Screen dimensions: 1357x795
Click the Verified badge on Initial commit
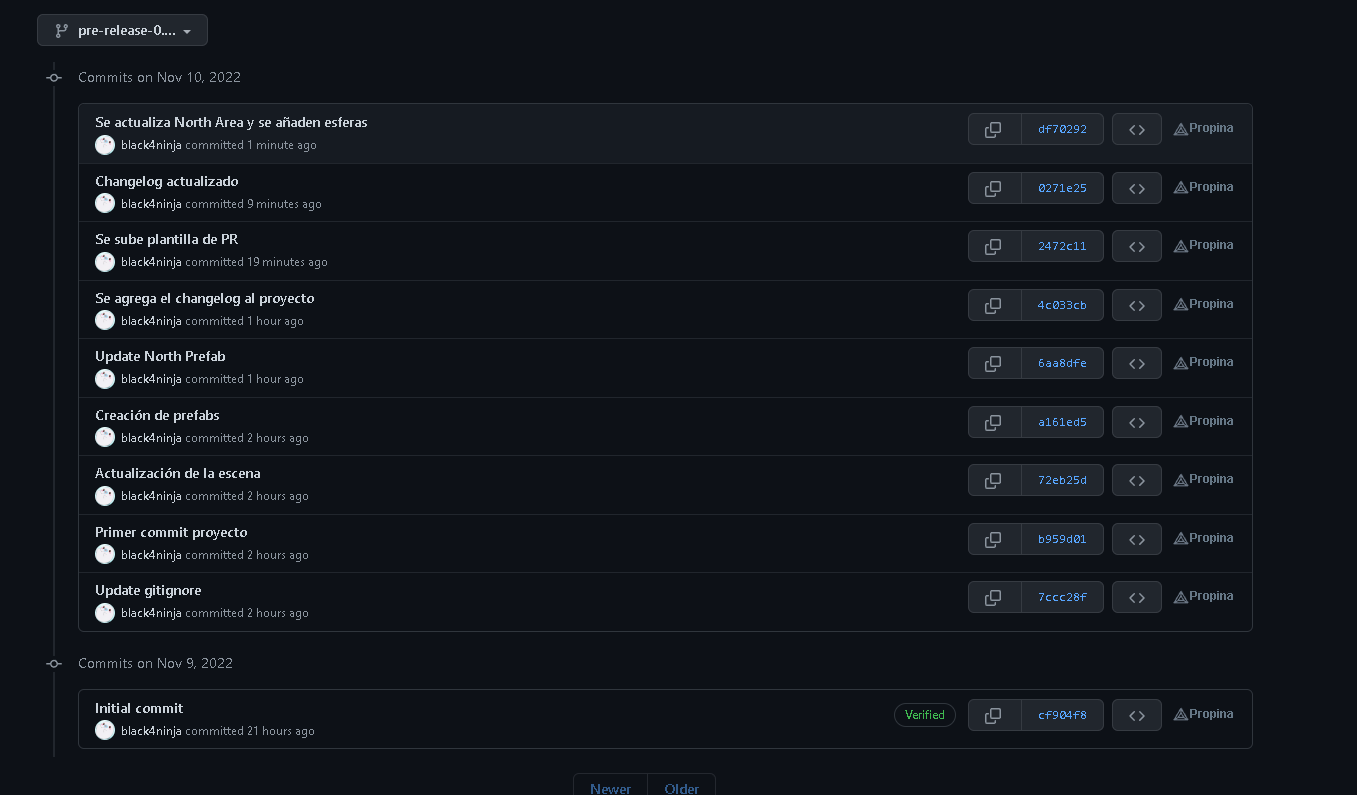tap(924, 715)
